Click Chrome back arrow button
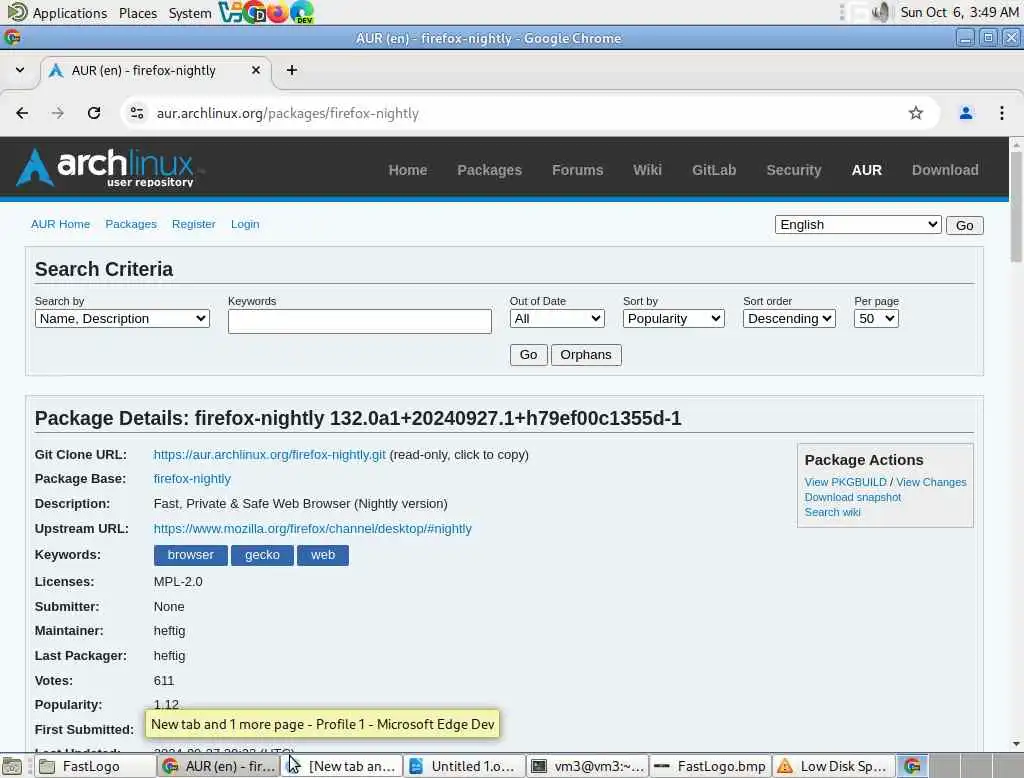 coord(22,113)
